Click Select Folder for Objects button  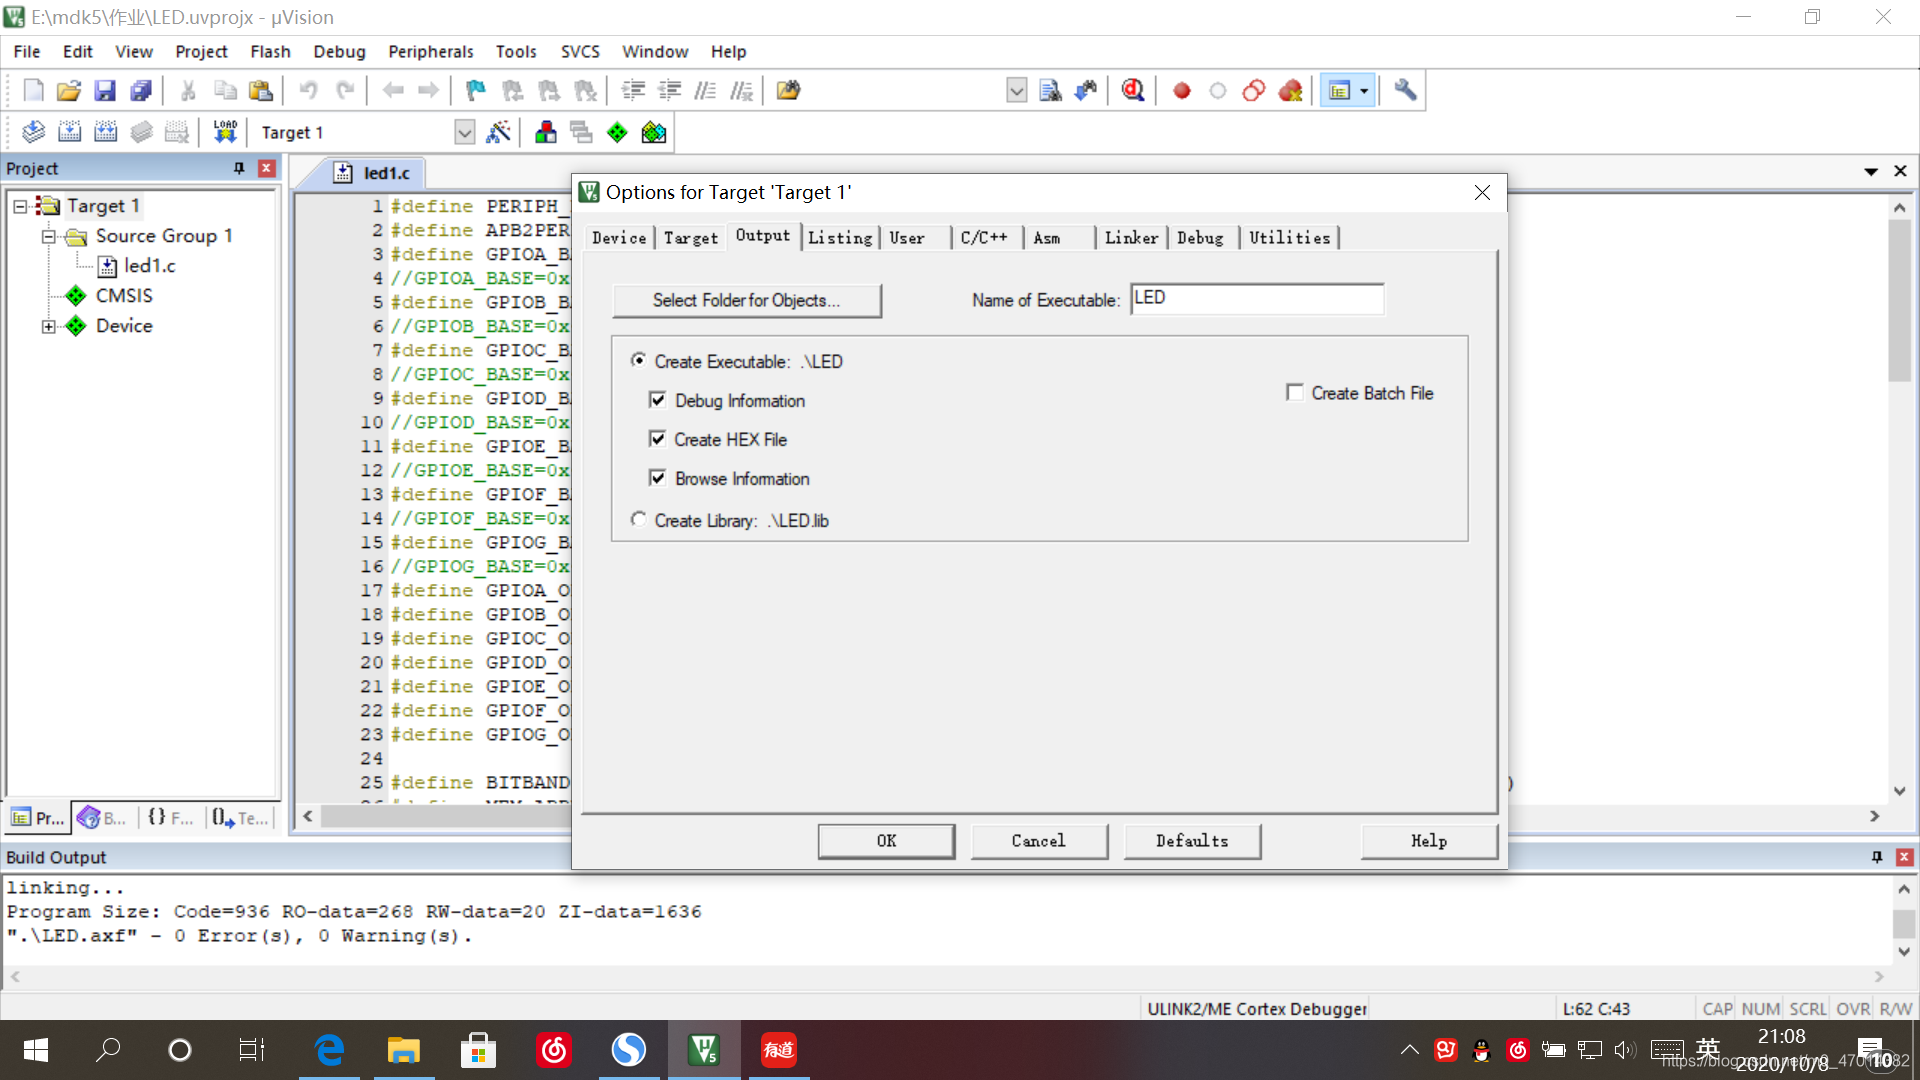[746, 300]
